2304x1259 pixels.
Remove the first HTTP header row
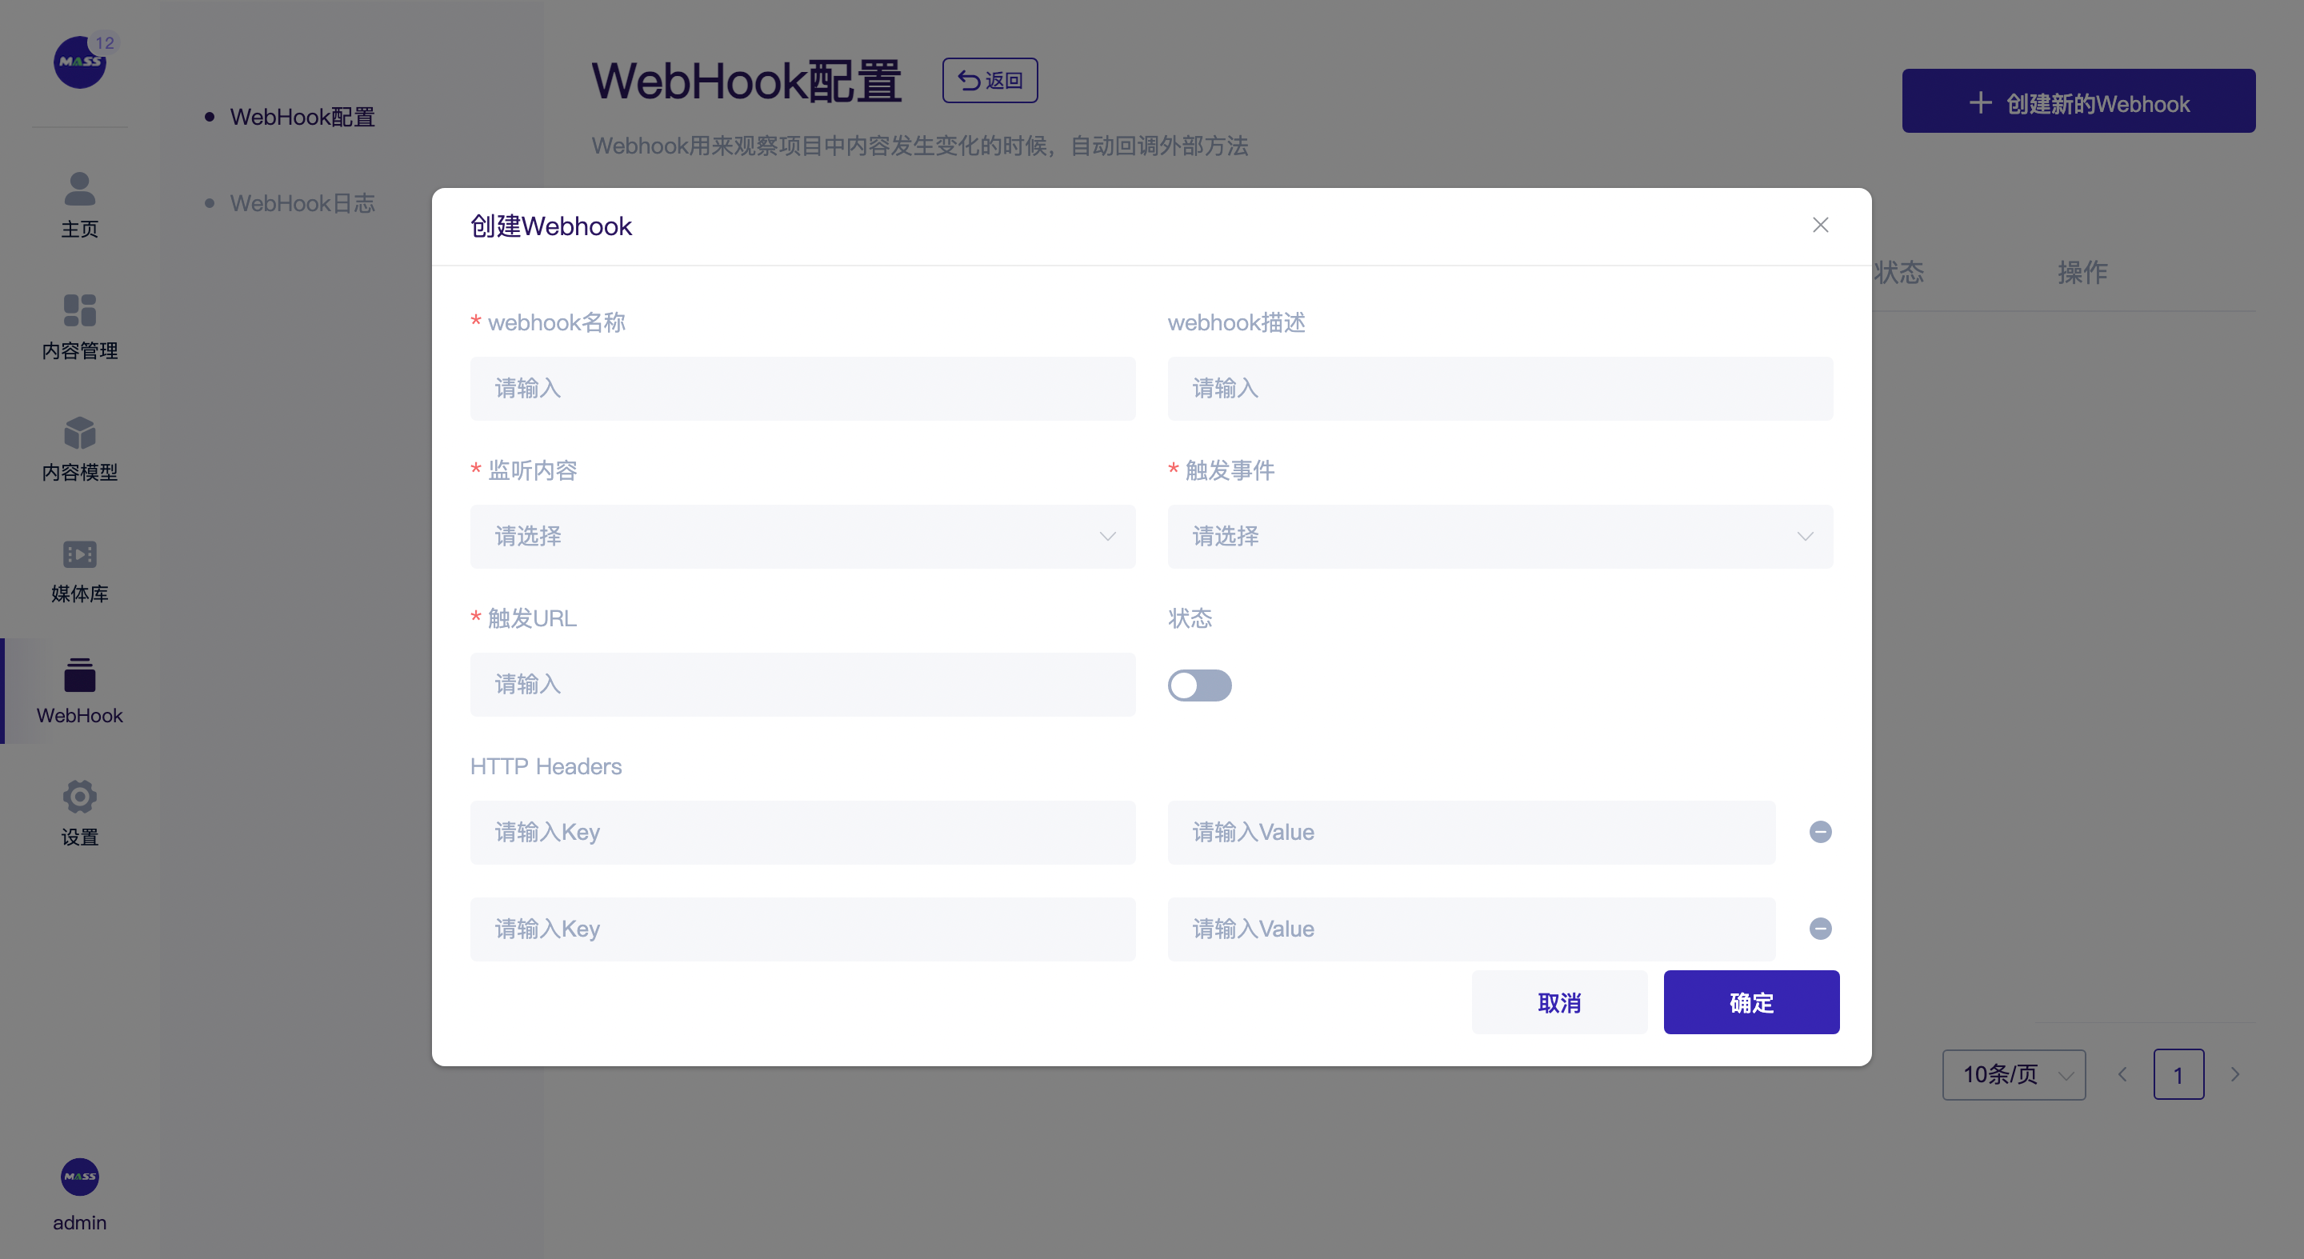click(x=1820, y=832)
